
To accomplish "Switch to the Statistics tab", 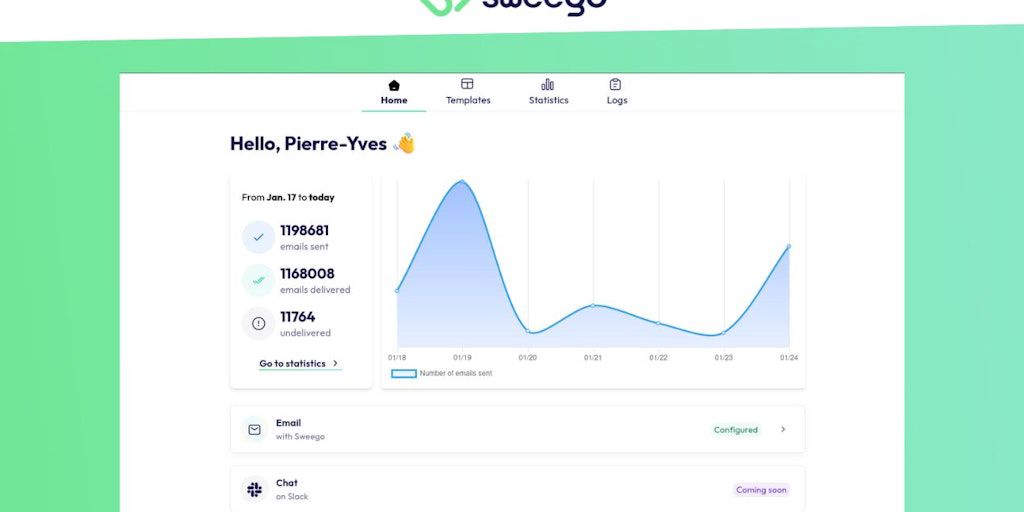I will [x=548, y=100].
